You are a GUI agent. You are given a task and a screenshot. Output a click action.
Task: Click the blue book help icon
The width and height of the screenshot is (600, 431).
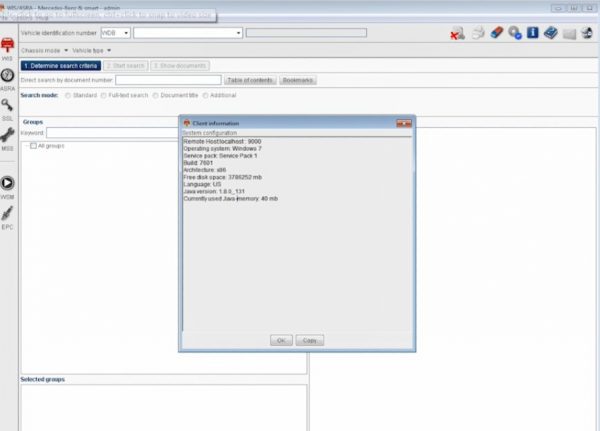pyautogui.click(x=551, y=33)
